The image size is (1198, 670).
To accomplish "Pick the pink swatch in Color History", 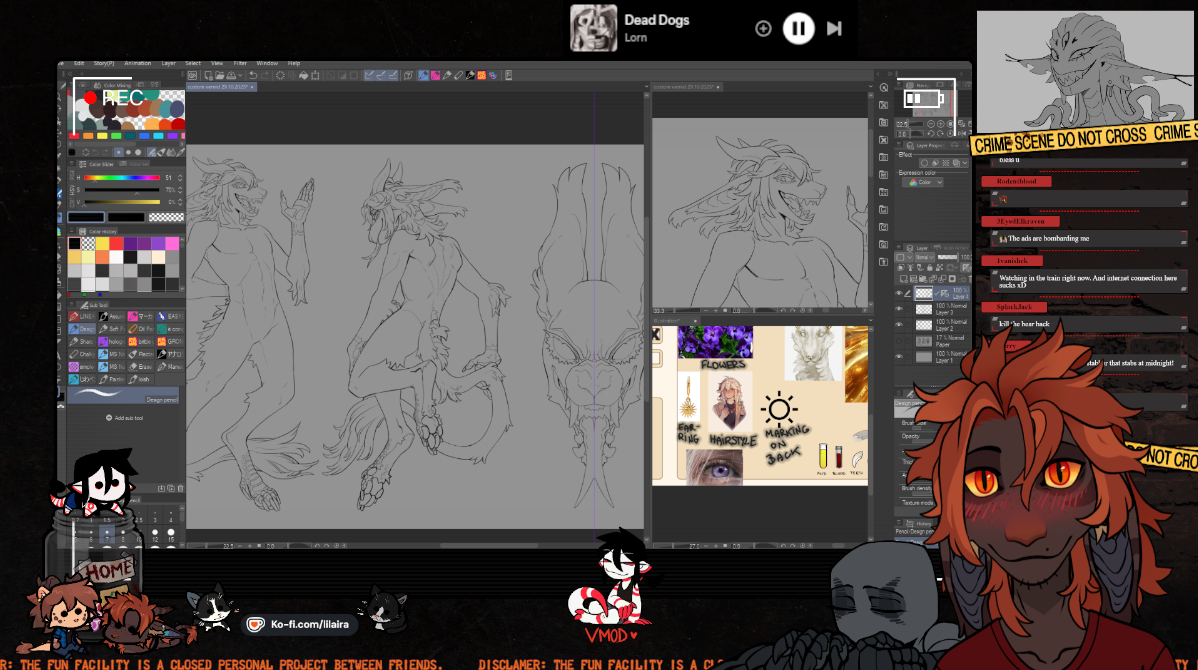I will pos(172,244).
